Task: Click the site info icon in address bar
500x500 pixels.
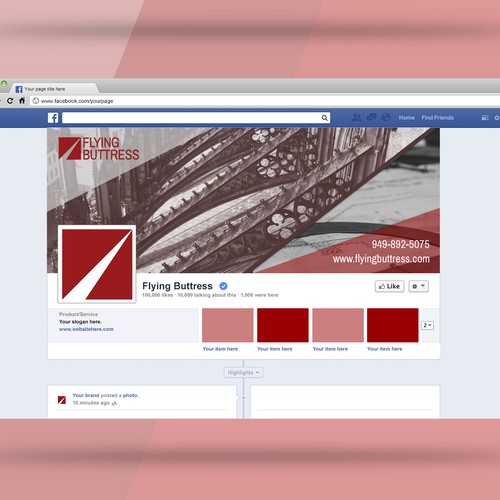Action: [x=36, y=101]
